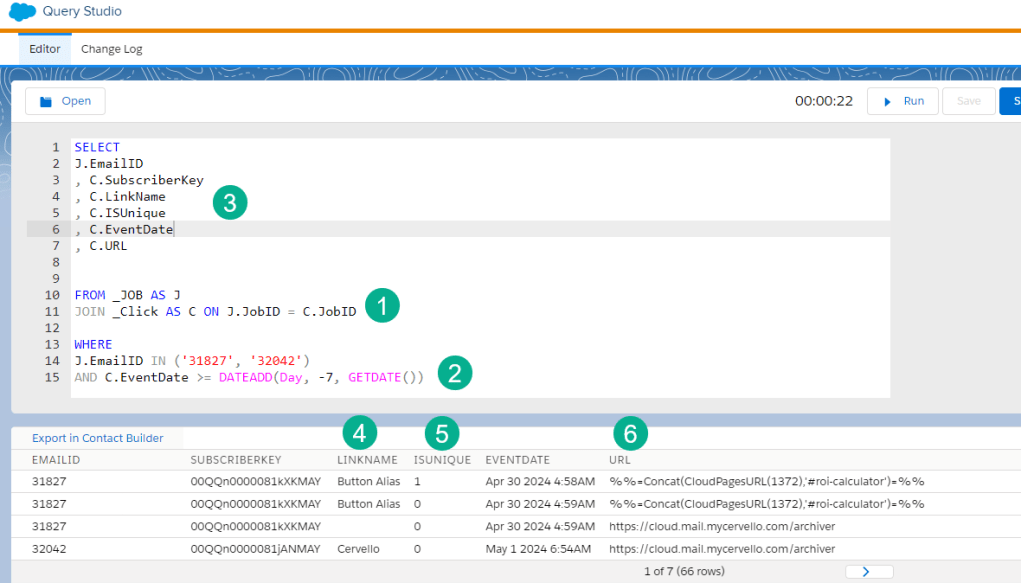Click green callout badge 1 beside the JOIN line
1021x583 pixels.
[381, 306]
